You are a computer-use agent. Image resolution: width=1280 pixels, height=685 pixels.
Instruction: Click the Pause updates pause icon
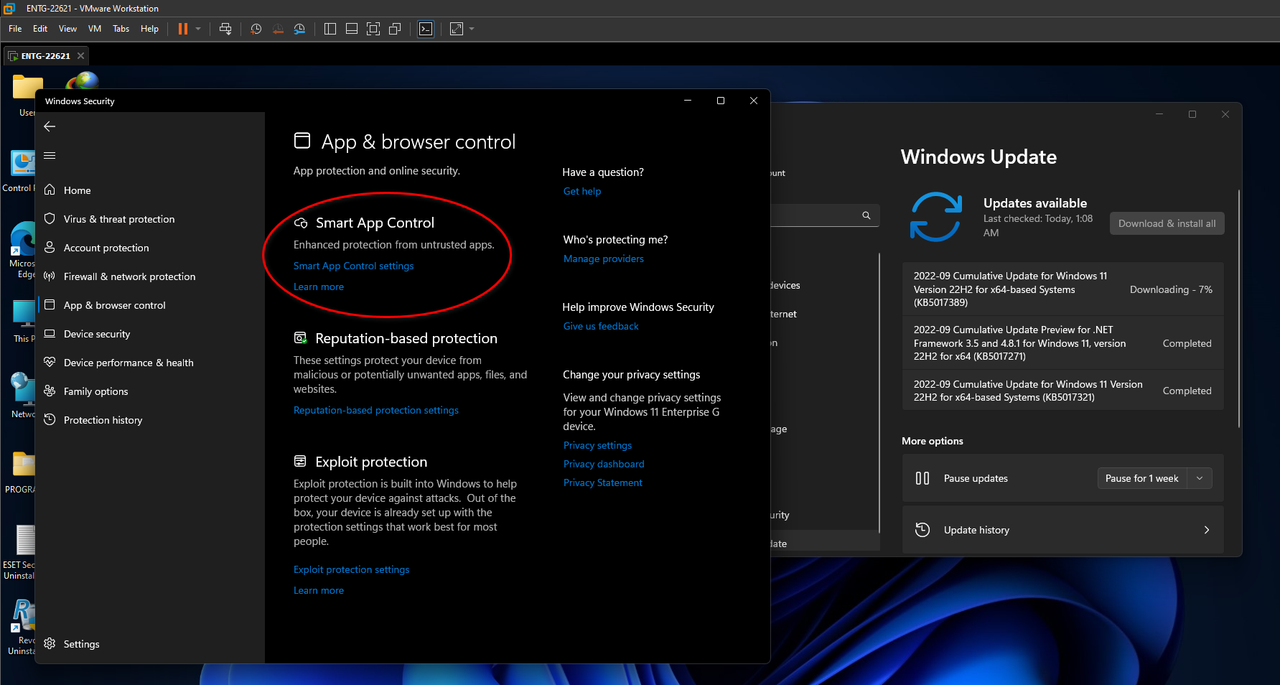(923, 478)
